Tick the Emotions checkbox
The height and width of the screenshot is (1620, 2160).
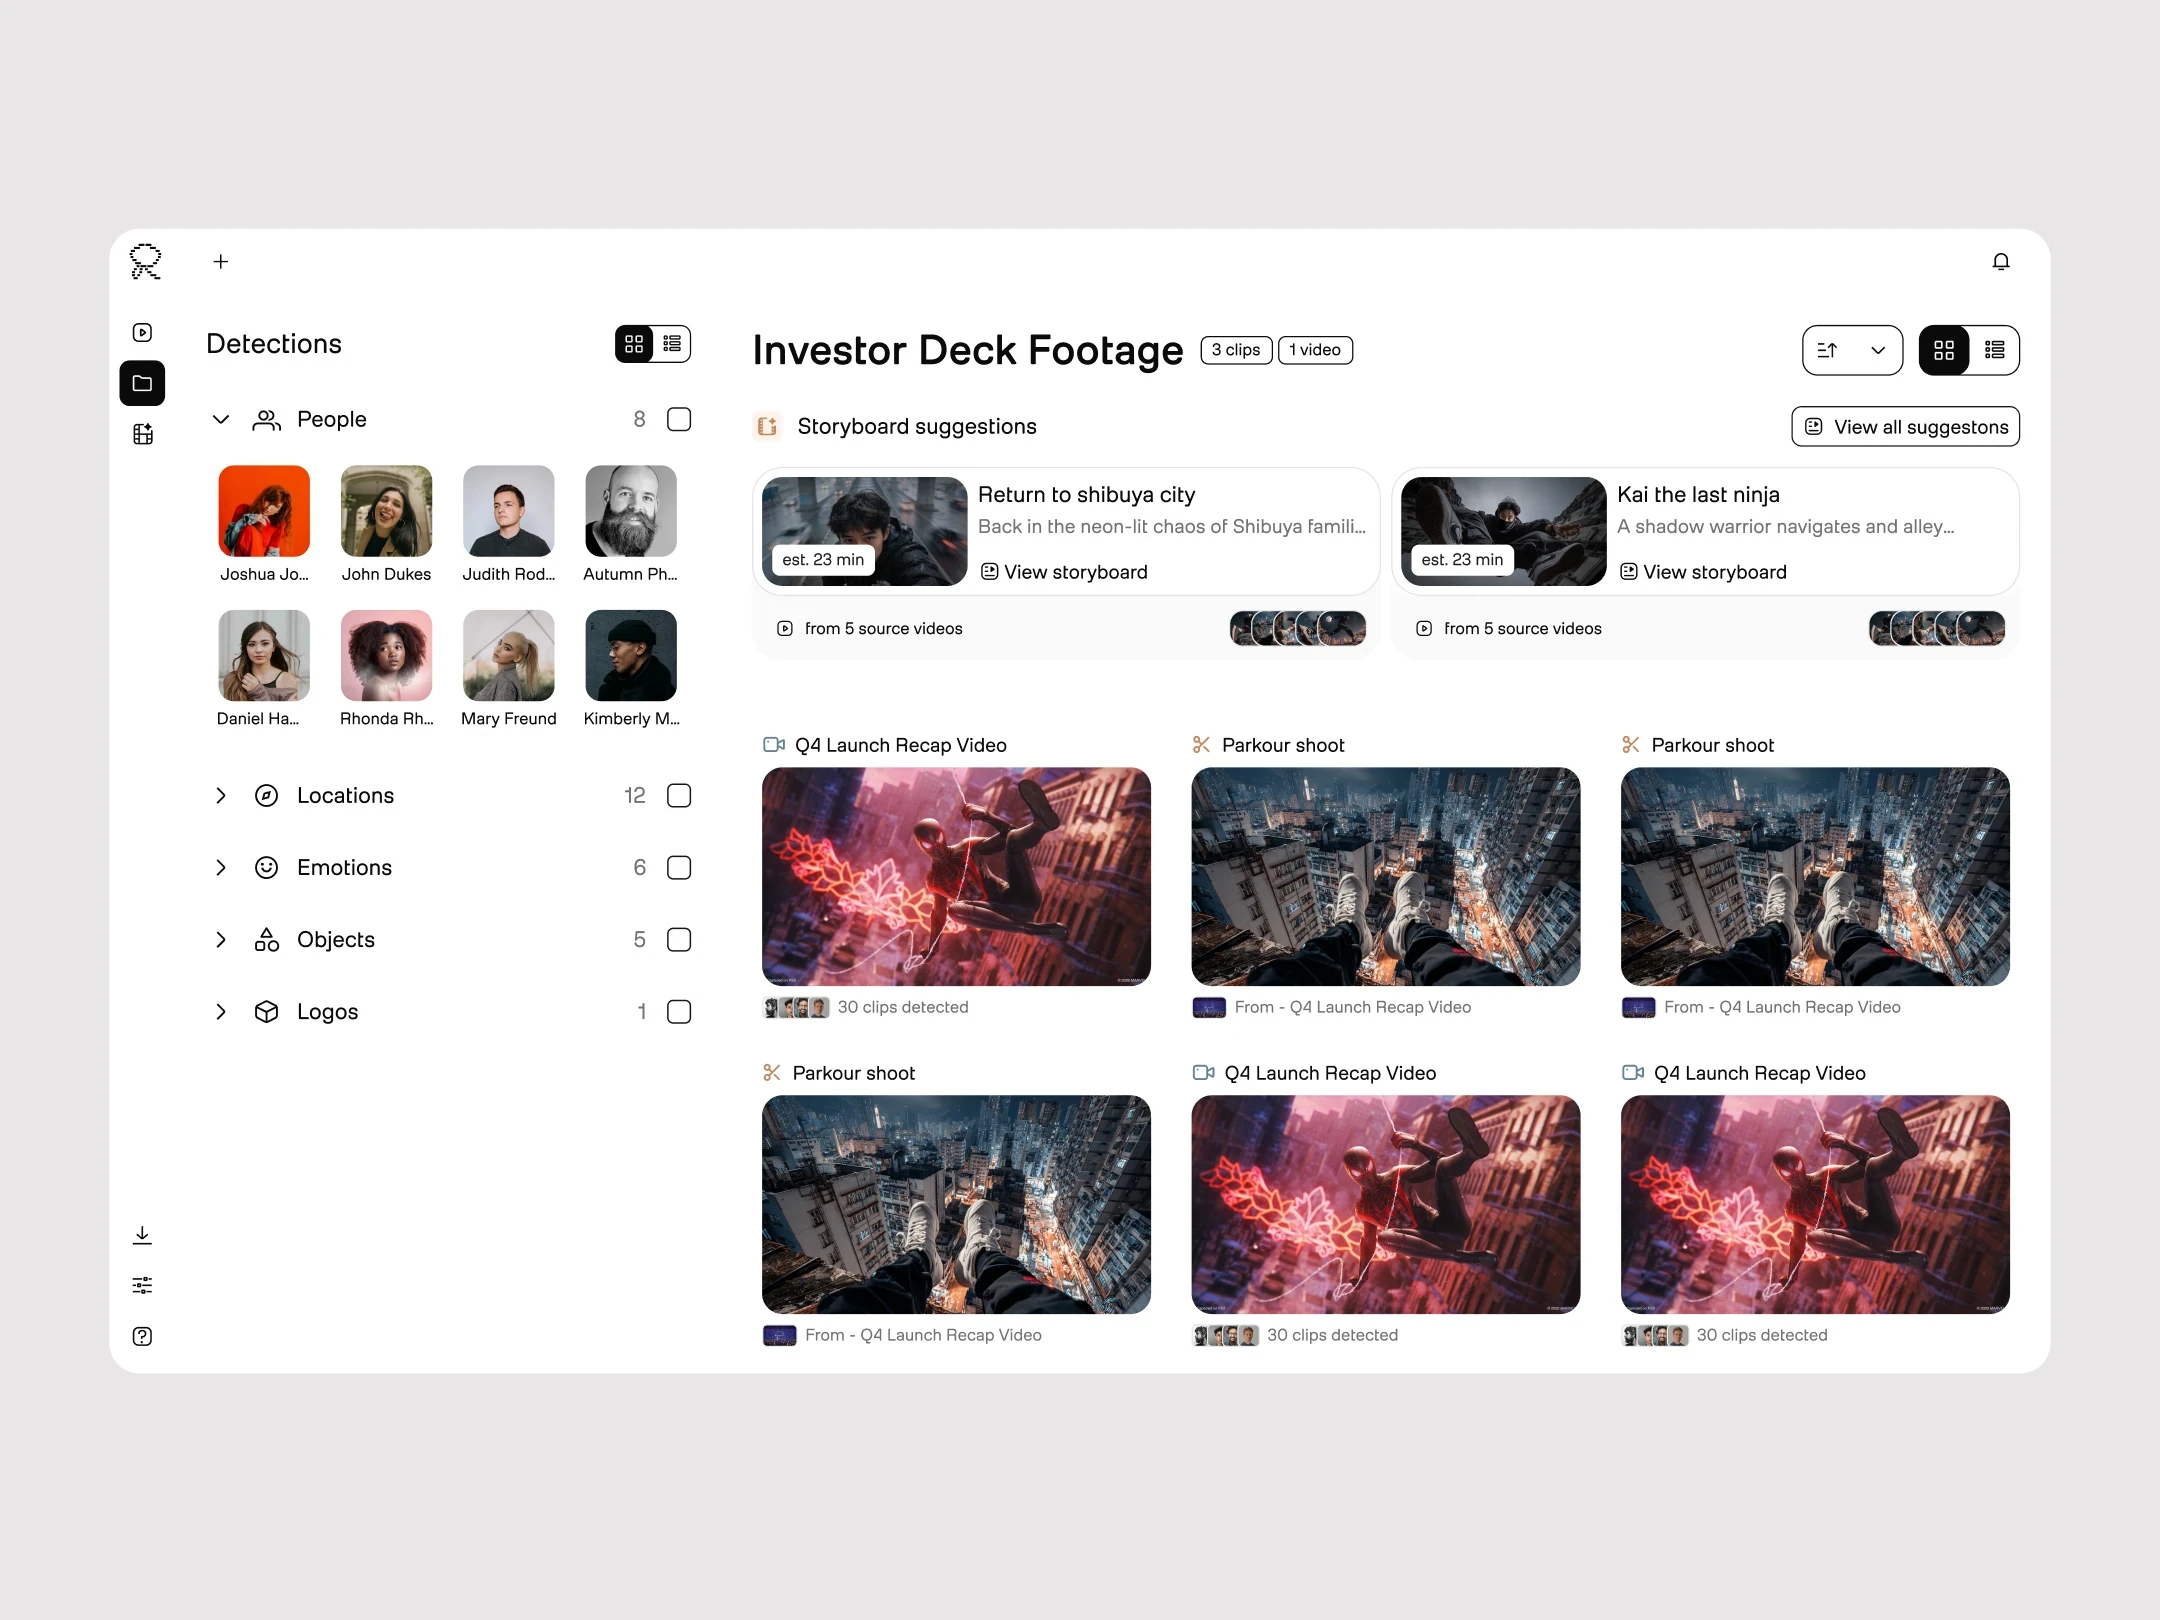click(679, 868)
